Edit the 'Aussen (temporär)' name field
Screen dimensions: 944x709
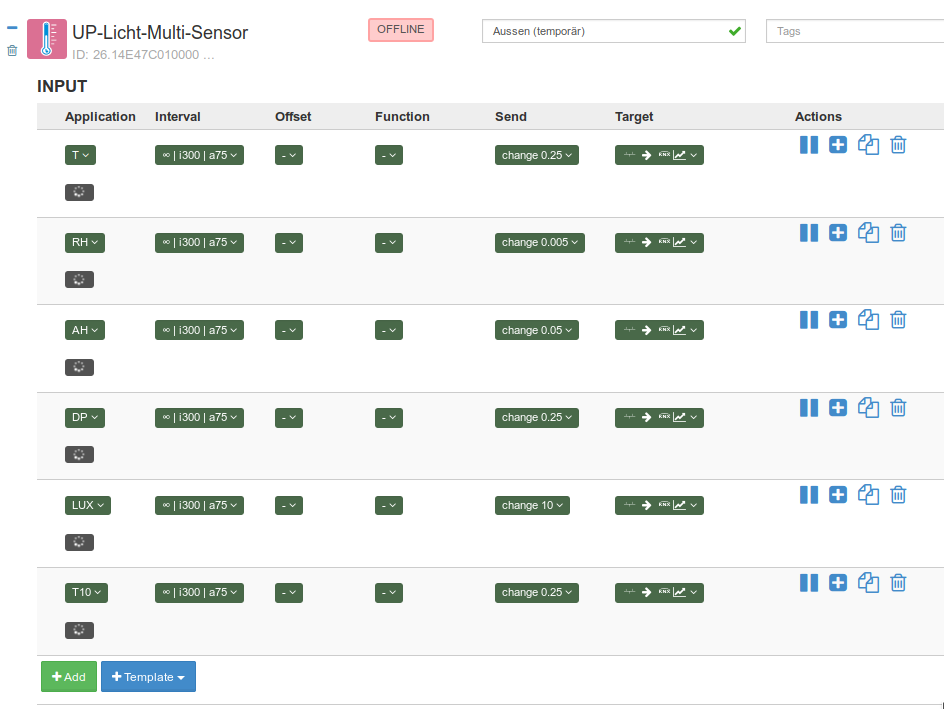click(613, 31)
